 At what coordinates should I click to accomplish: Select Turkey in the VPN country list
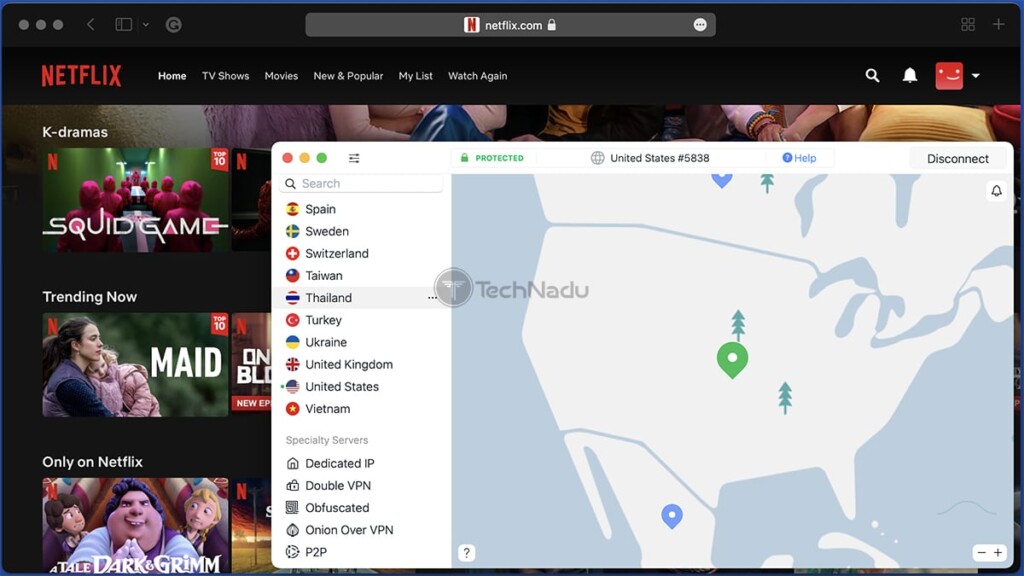click(361, 320)
